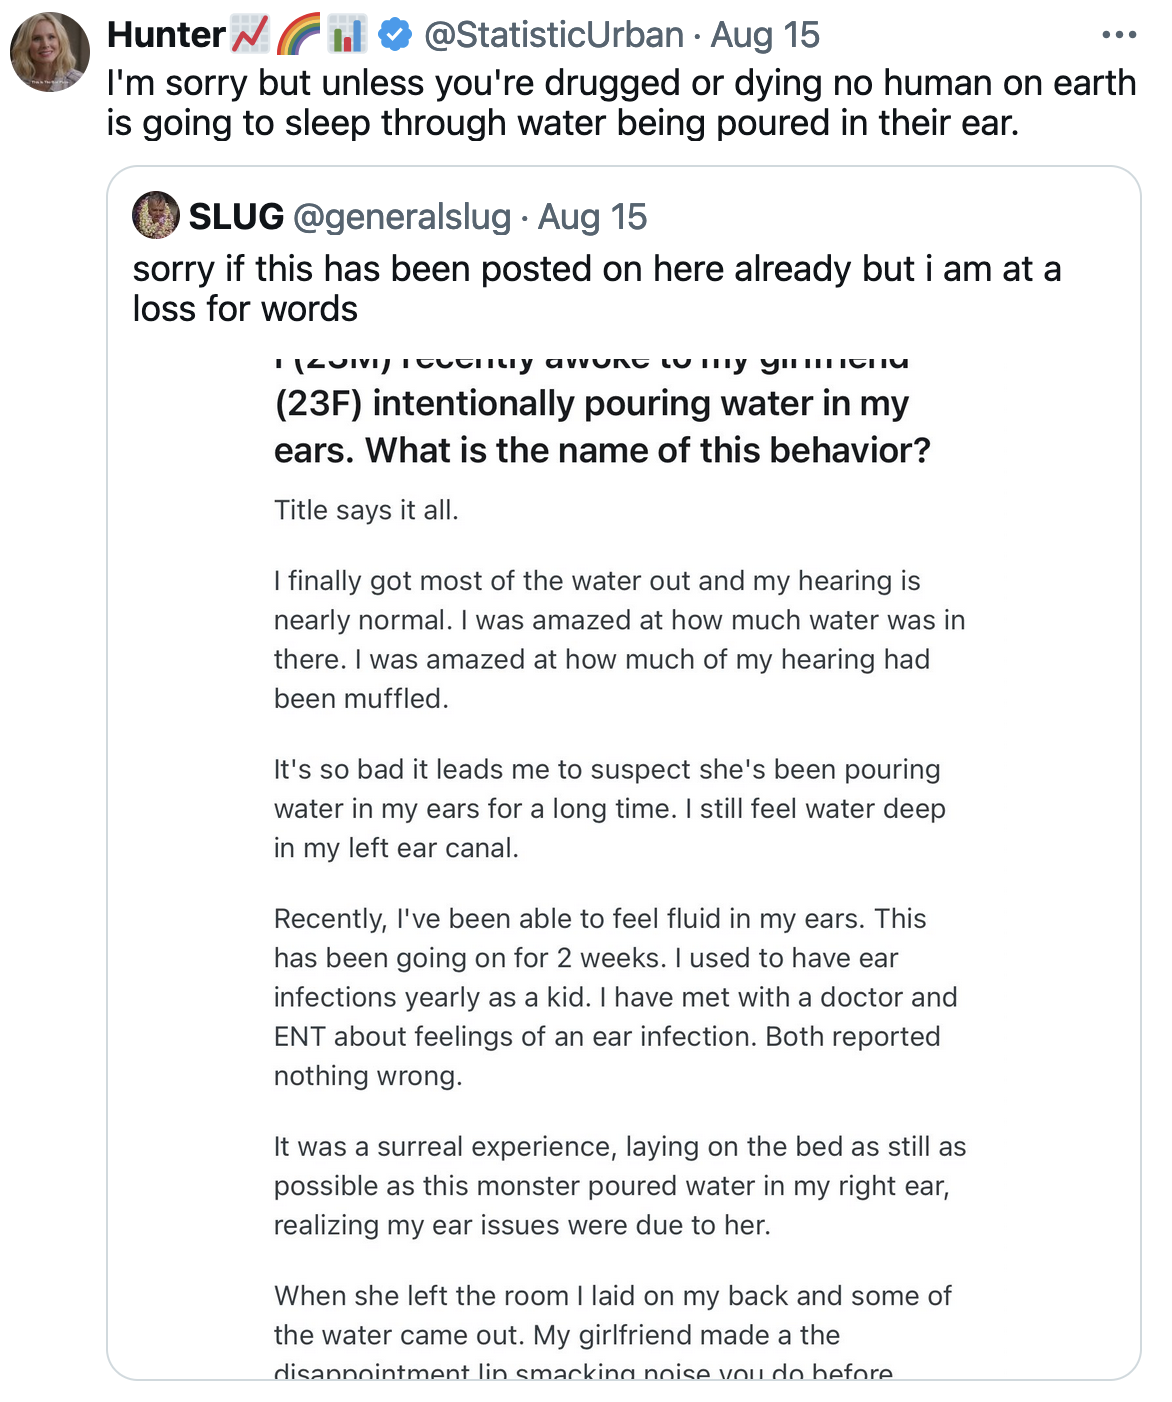Click the rainbow emoji in Hunter's name
This screenshot has height=1402, width=1172.
(299, 35)
